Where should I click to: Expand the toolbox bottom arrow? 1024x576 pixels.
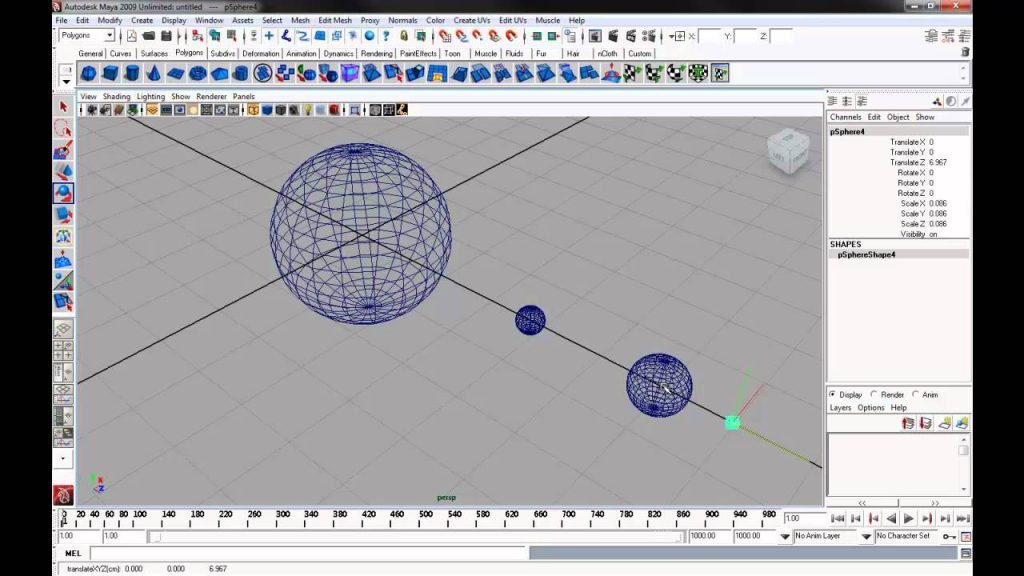(63, 458)
